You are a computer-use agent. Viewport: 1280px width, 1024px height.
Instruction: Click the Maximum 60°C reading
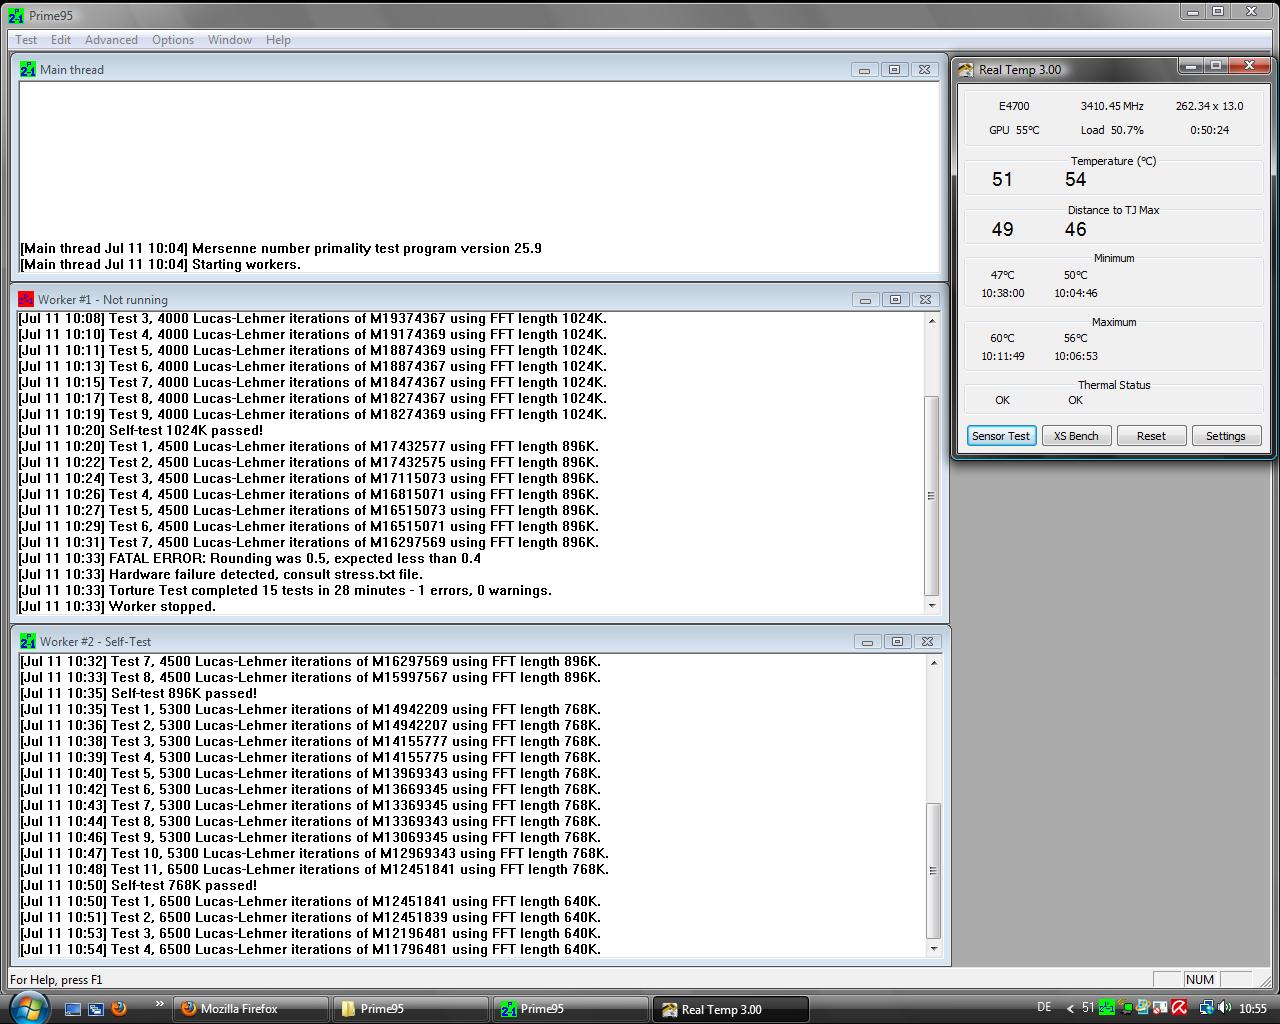click(1002, 338)
